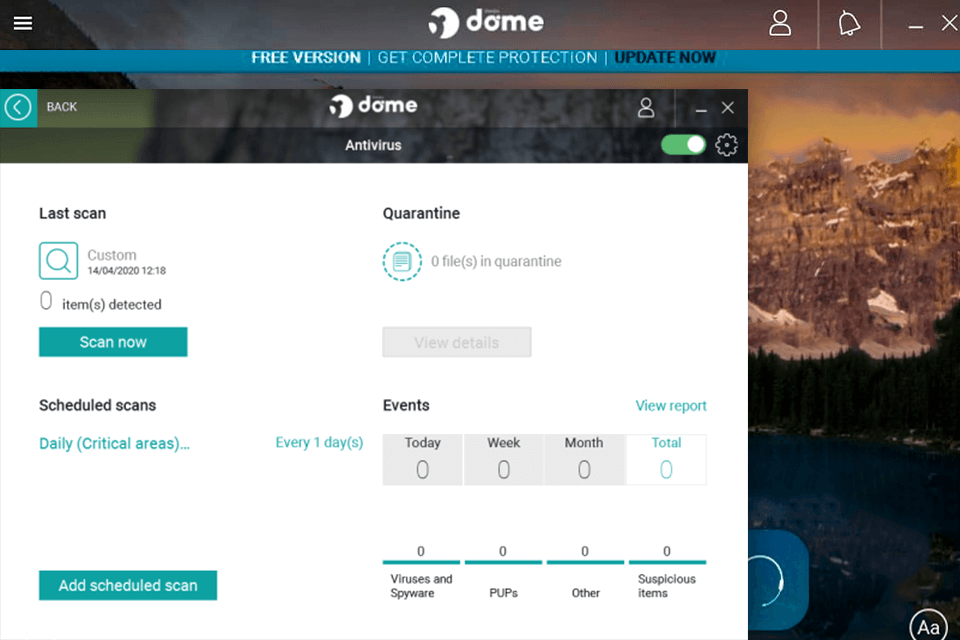
Task: Minimize the main Dome window
Action: (915, 26)
